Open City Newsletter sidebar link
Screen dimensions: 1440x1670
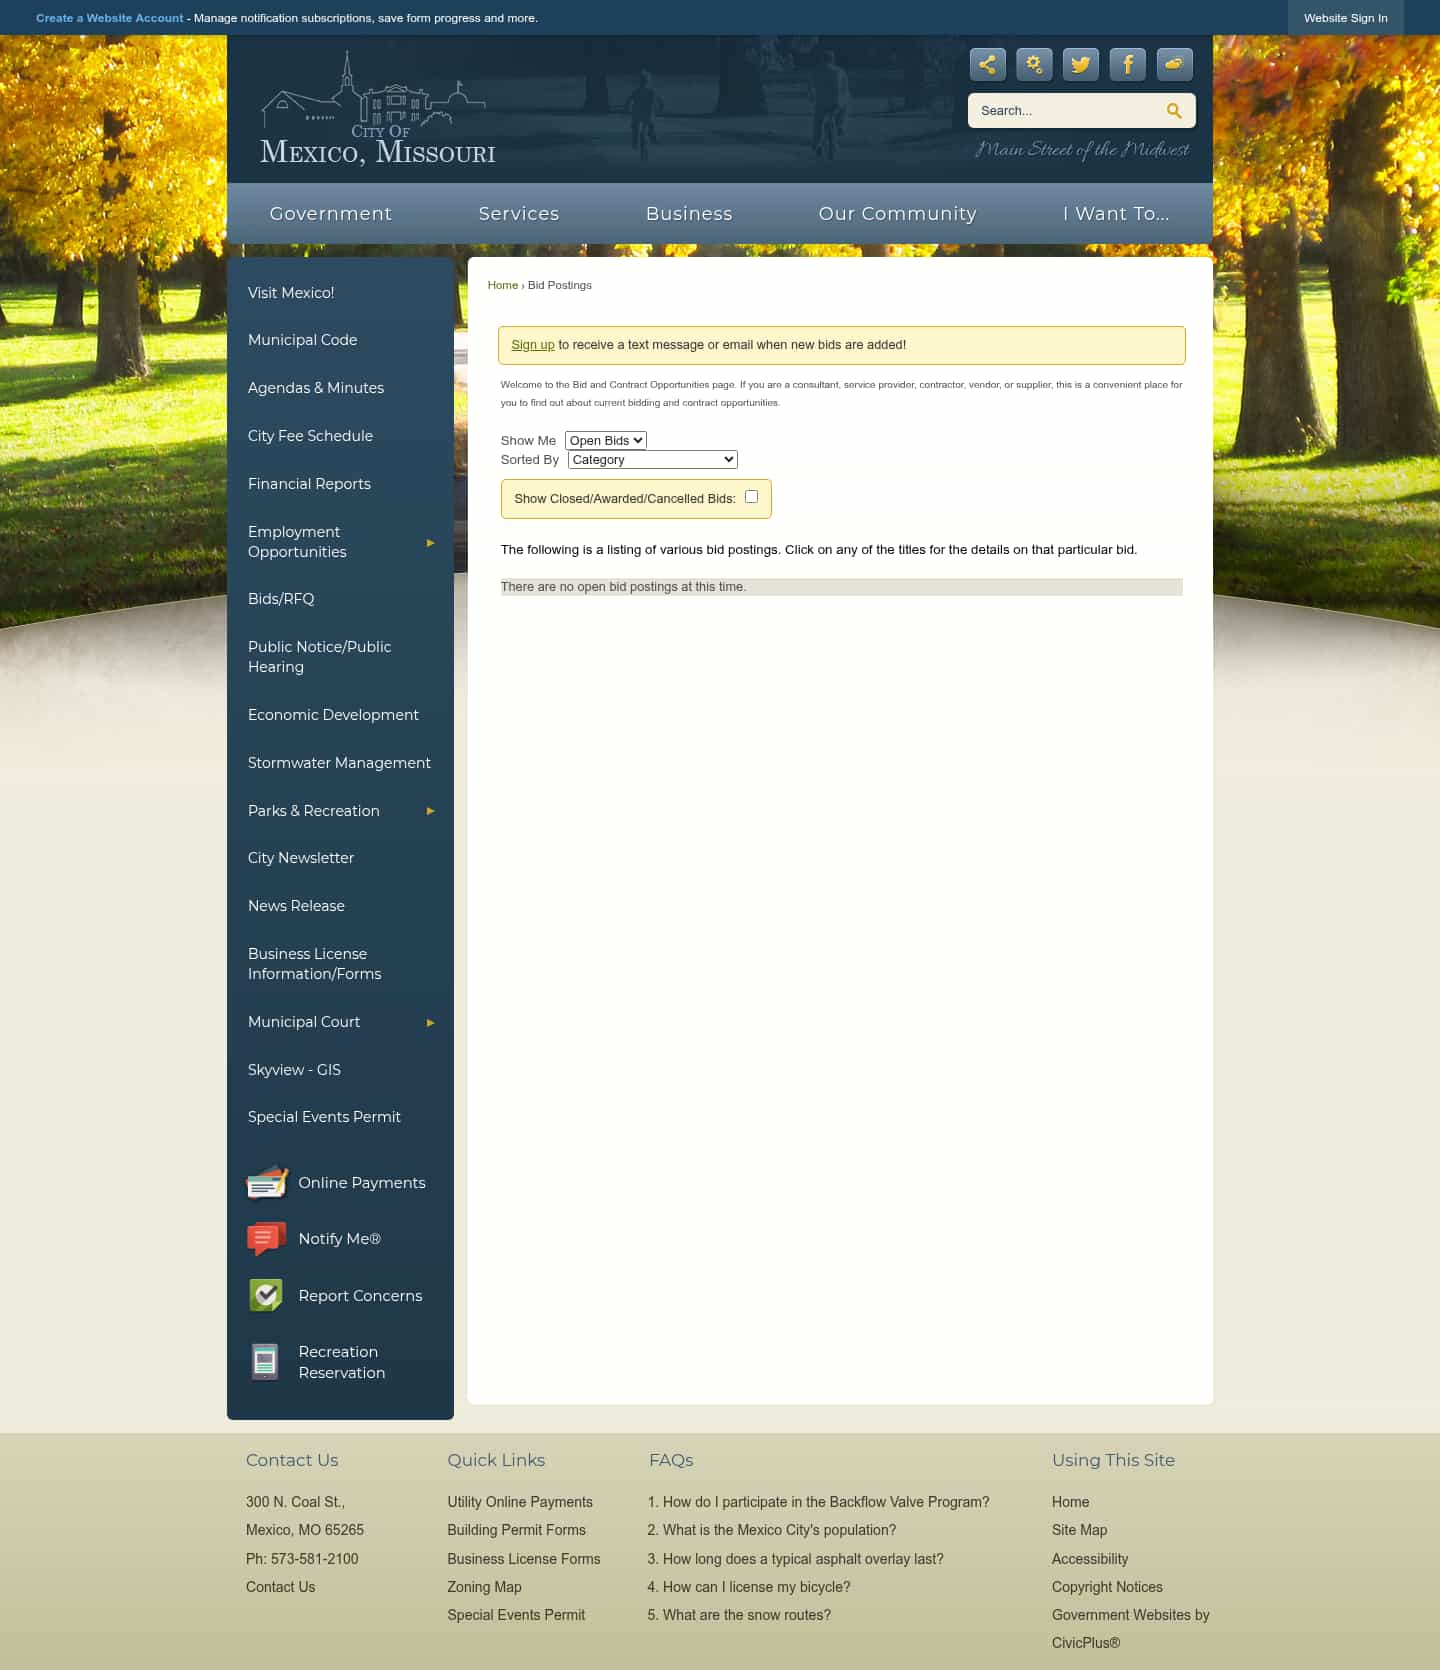(301, 858)
